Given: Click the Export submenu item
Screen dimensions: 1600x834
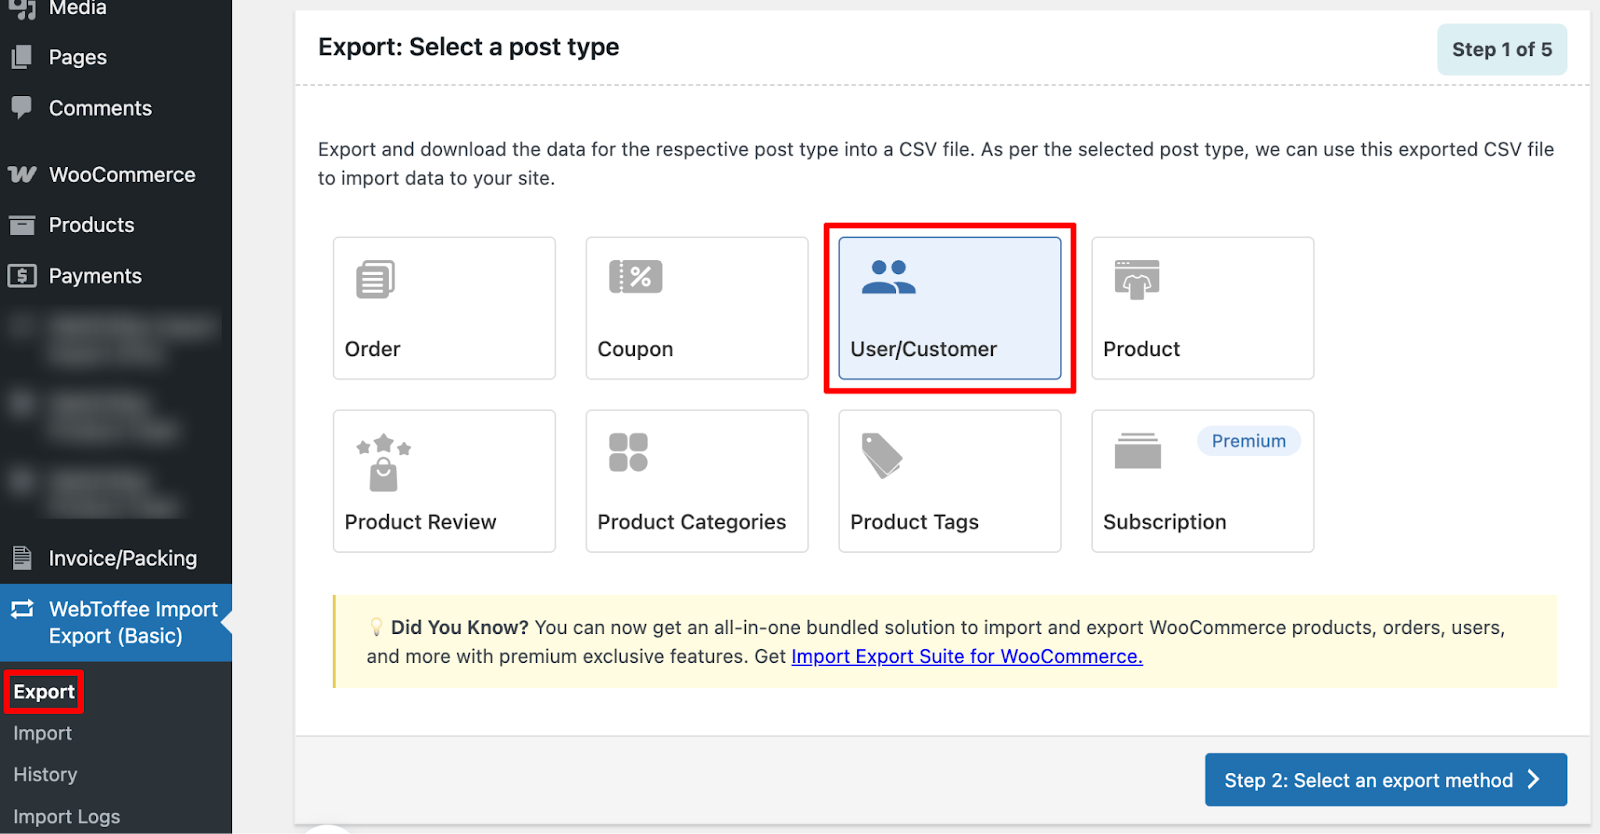Looking at the screenshot, I should [x=44, y=692].
